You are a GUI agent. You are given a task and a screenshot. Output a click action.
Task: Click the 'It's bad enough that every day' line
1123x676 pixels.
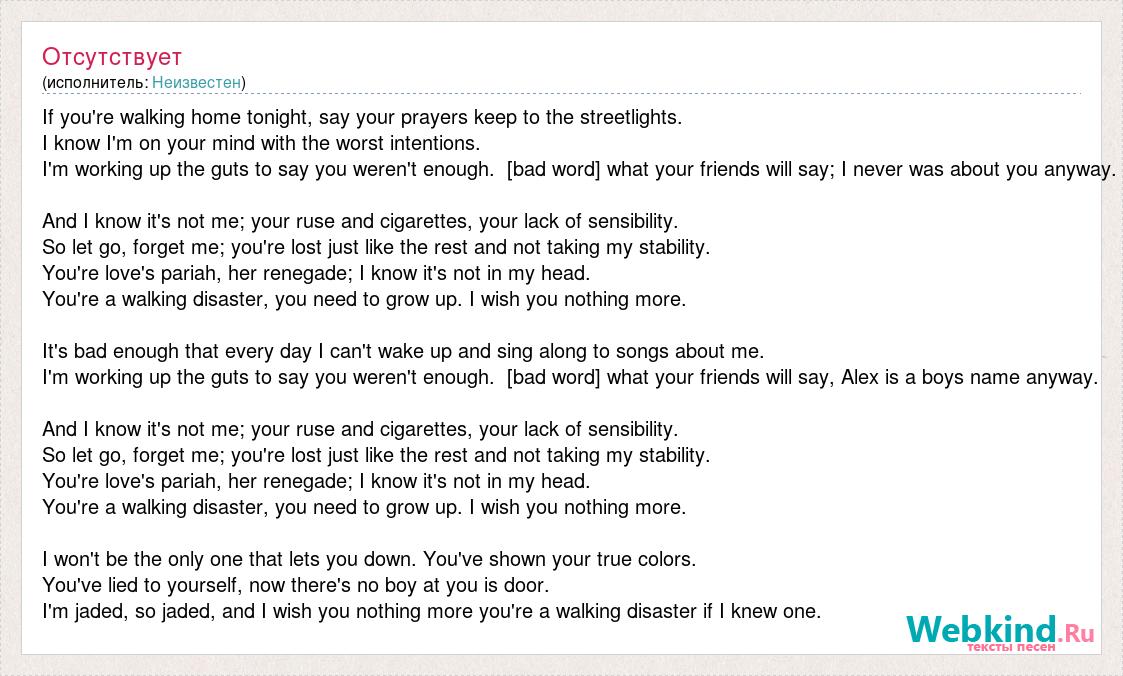click(403, 352)
